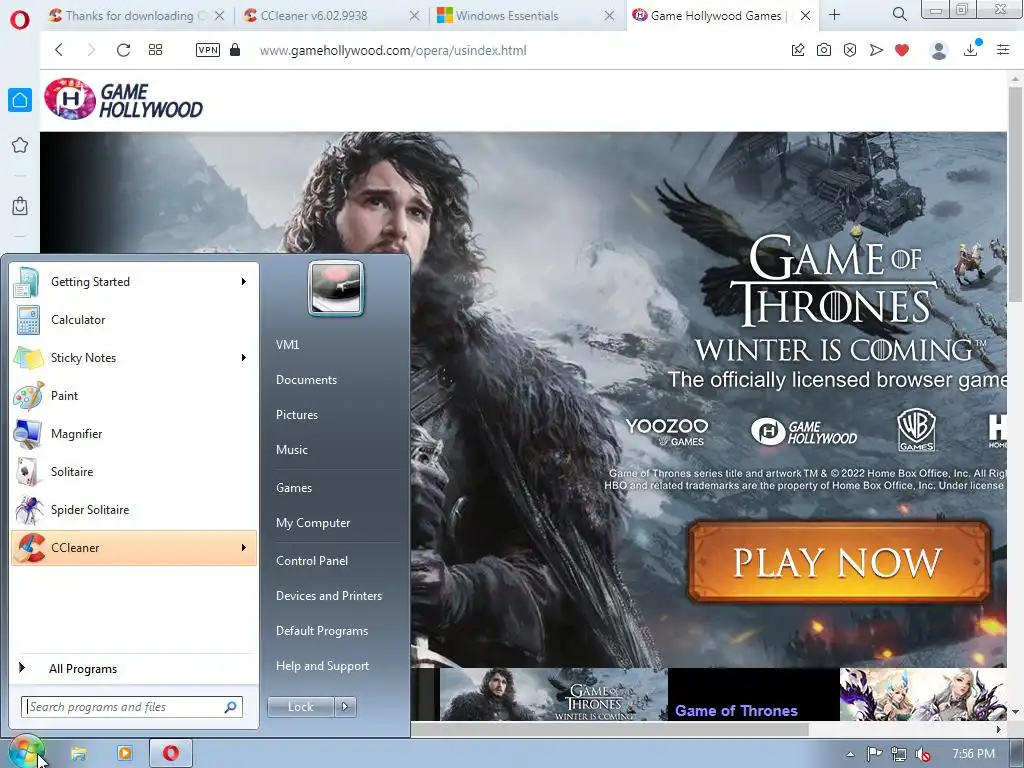Screen dimensions: 1024x768
Task: Open the sidebar Shopping bag icon
Action: pyautogui.click(x=20, y=206)
